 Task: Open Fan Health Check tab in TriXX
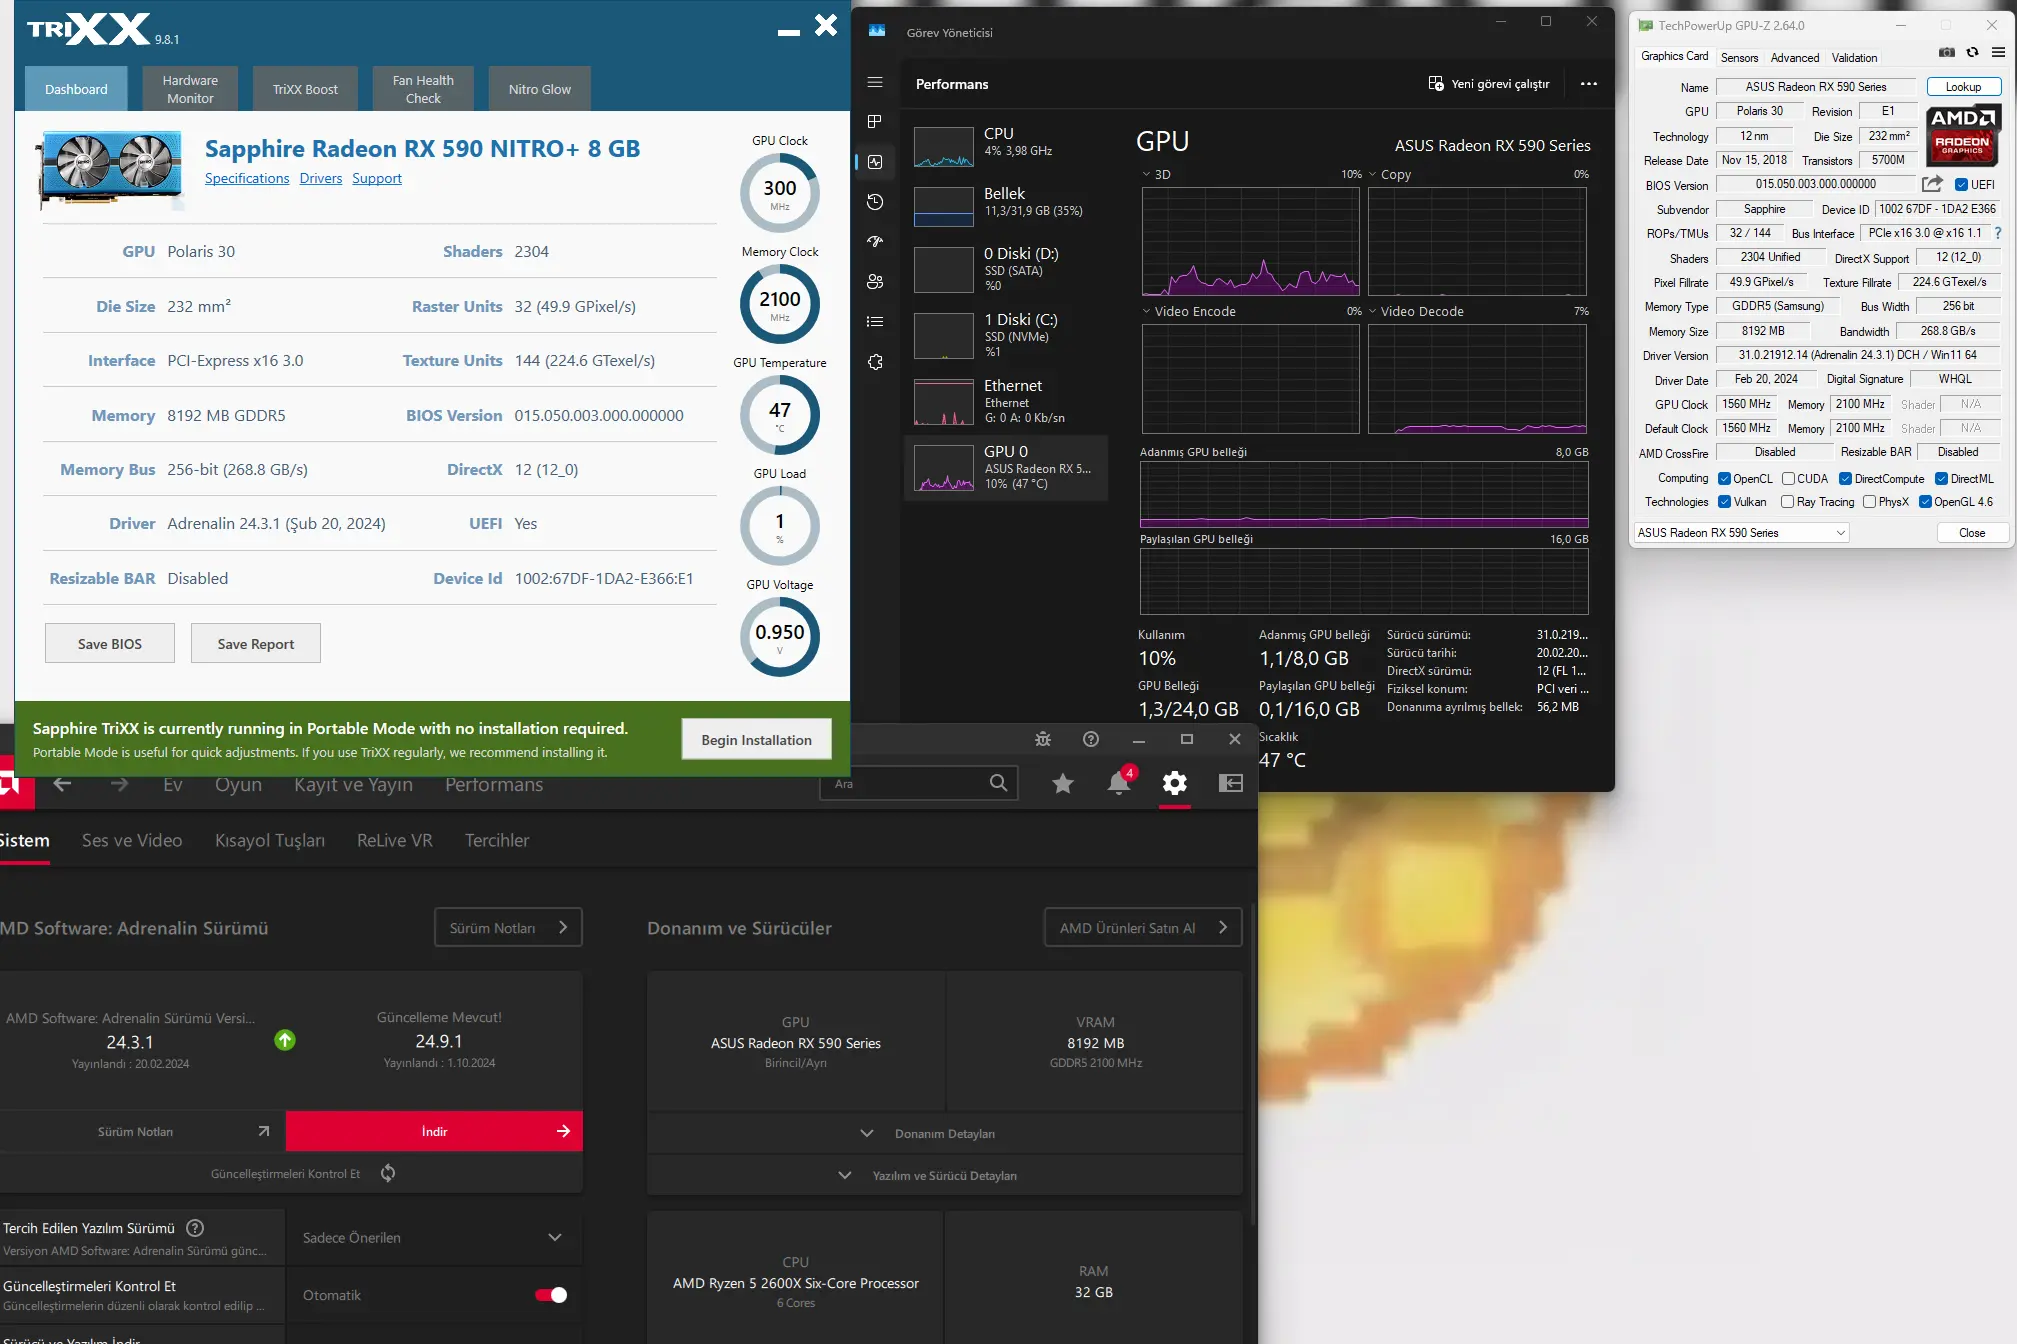click(x=423, y=89)
